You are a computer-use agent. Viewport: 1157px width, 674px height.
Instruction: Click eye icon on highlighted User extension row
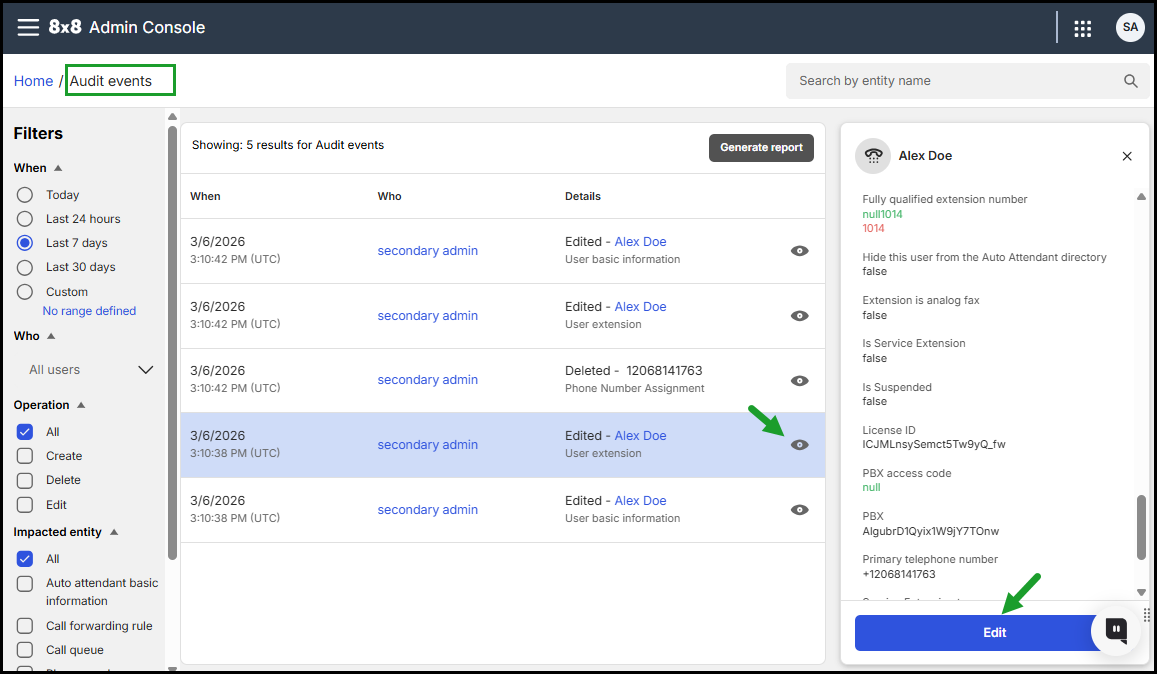click(x=799, y=445)
